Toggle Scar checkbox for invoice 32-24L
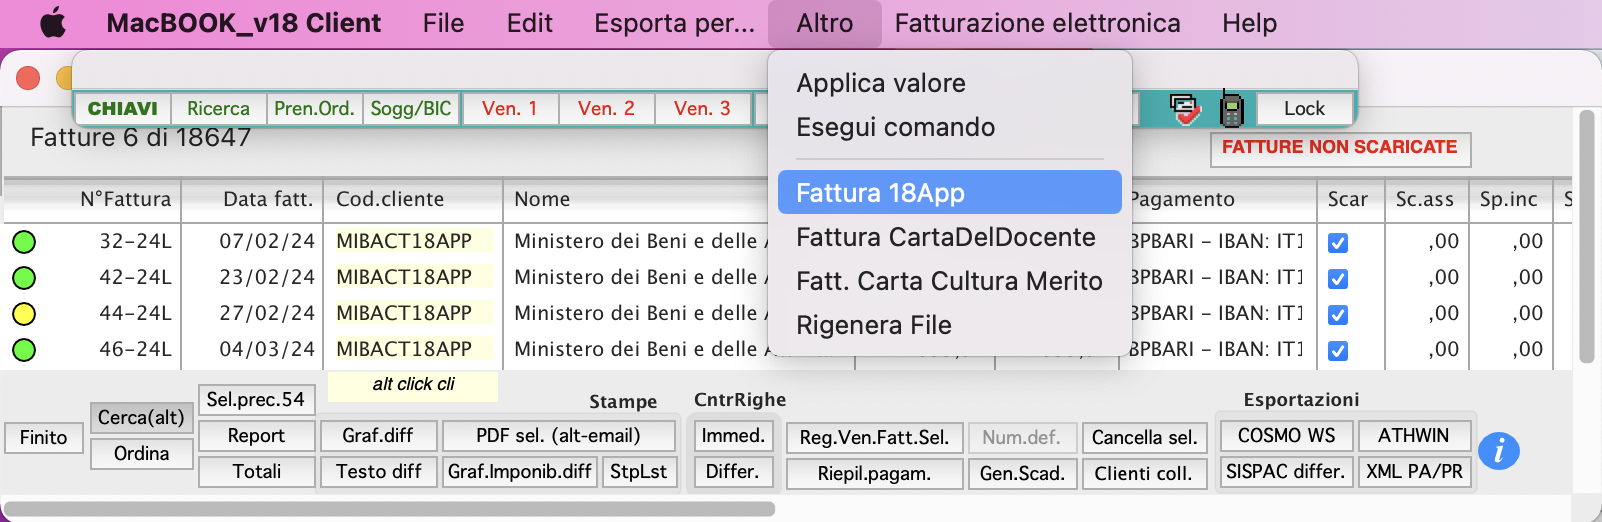Viewport: 1602px width, 522px height. click(1337, 242)
